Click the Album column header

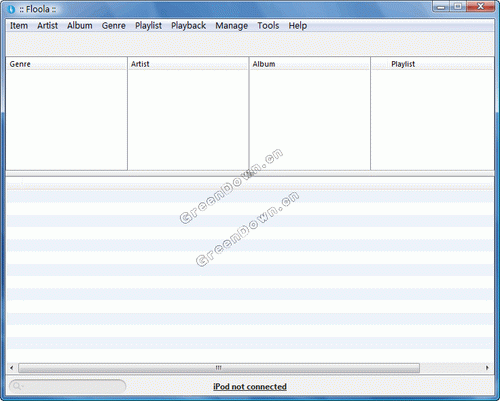(310, 64)
